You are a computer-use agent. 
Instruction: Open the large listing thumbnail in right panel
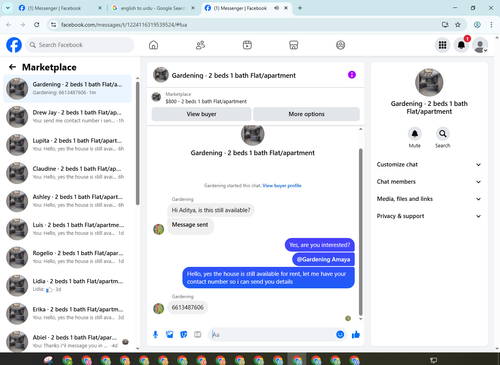(429, 82)
